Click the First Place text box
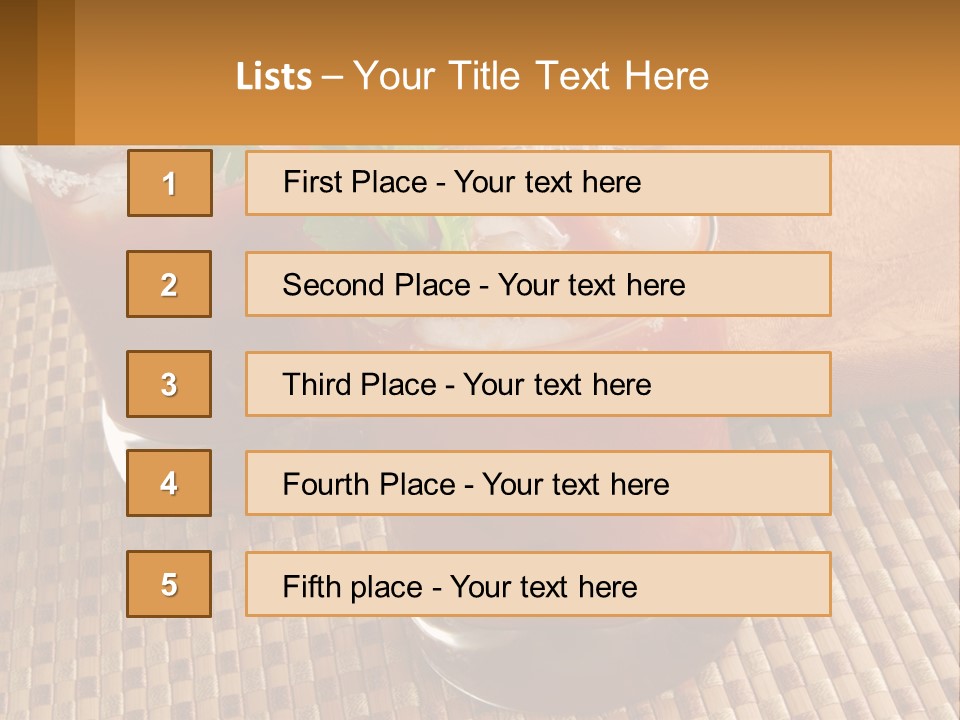Viewport: 960px width, 720px height. pyautogui.click(x=538, y=183)
